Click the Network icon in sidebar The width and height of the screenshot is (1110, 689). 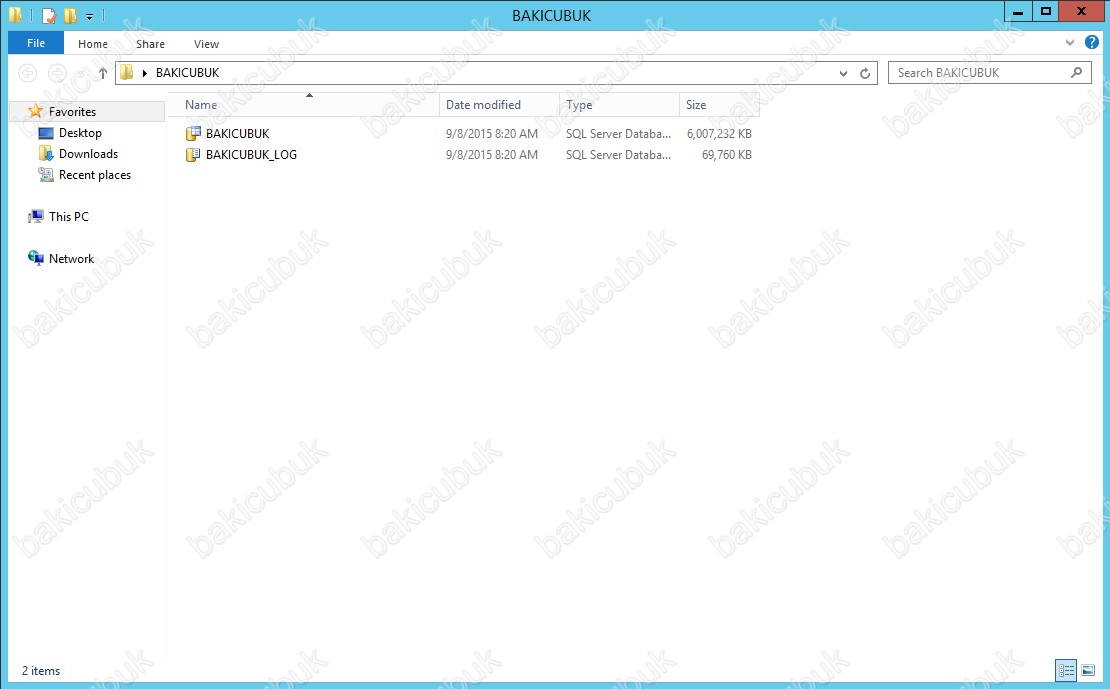click(x=35, y=258)
